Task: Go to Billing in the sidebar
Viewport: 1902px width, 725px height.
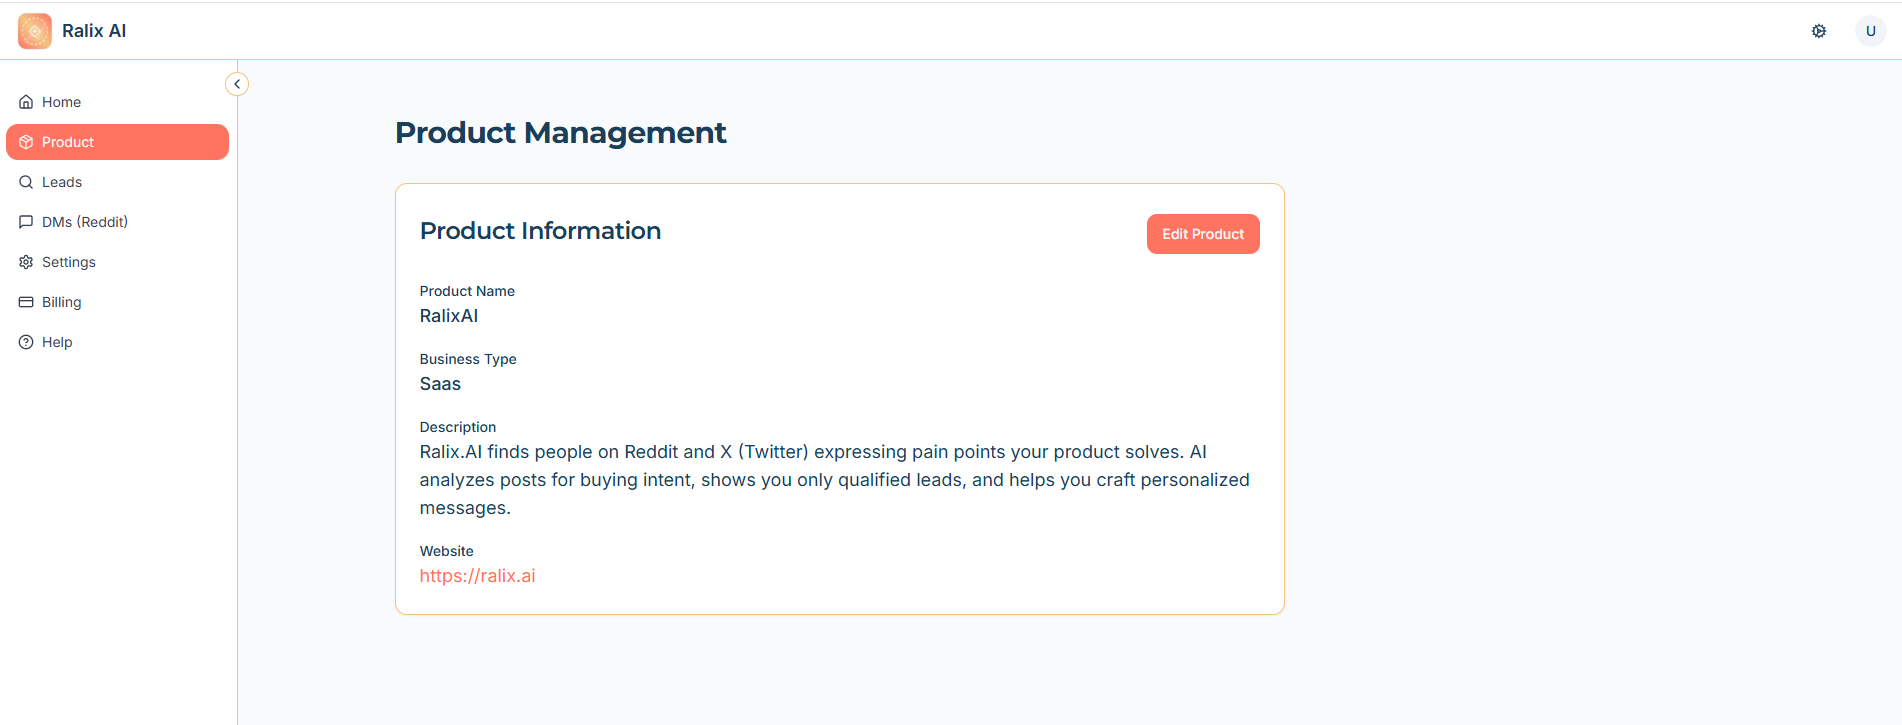Action: 61,302
